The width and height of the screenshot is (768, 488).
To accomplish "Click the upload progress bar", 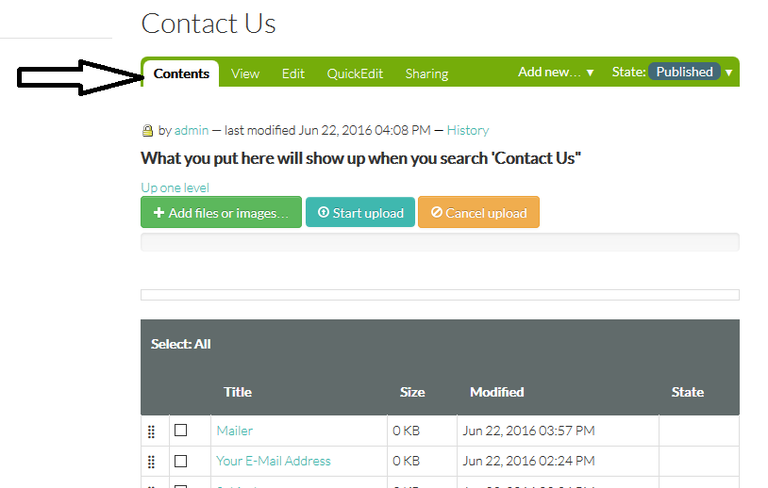I will pyautogui.click(x=440, y=242).
